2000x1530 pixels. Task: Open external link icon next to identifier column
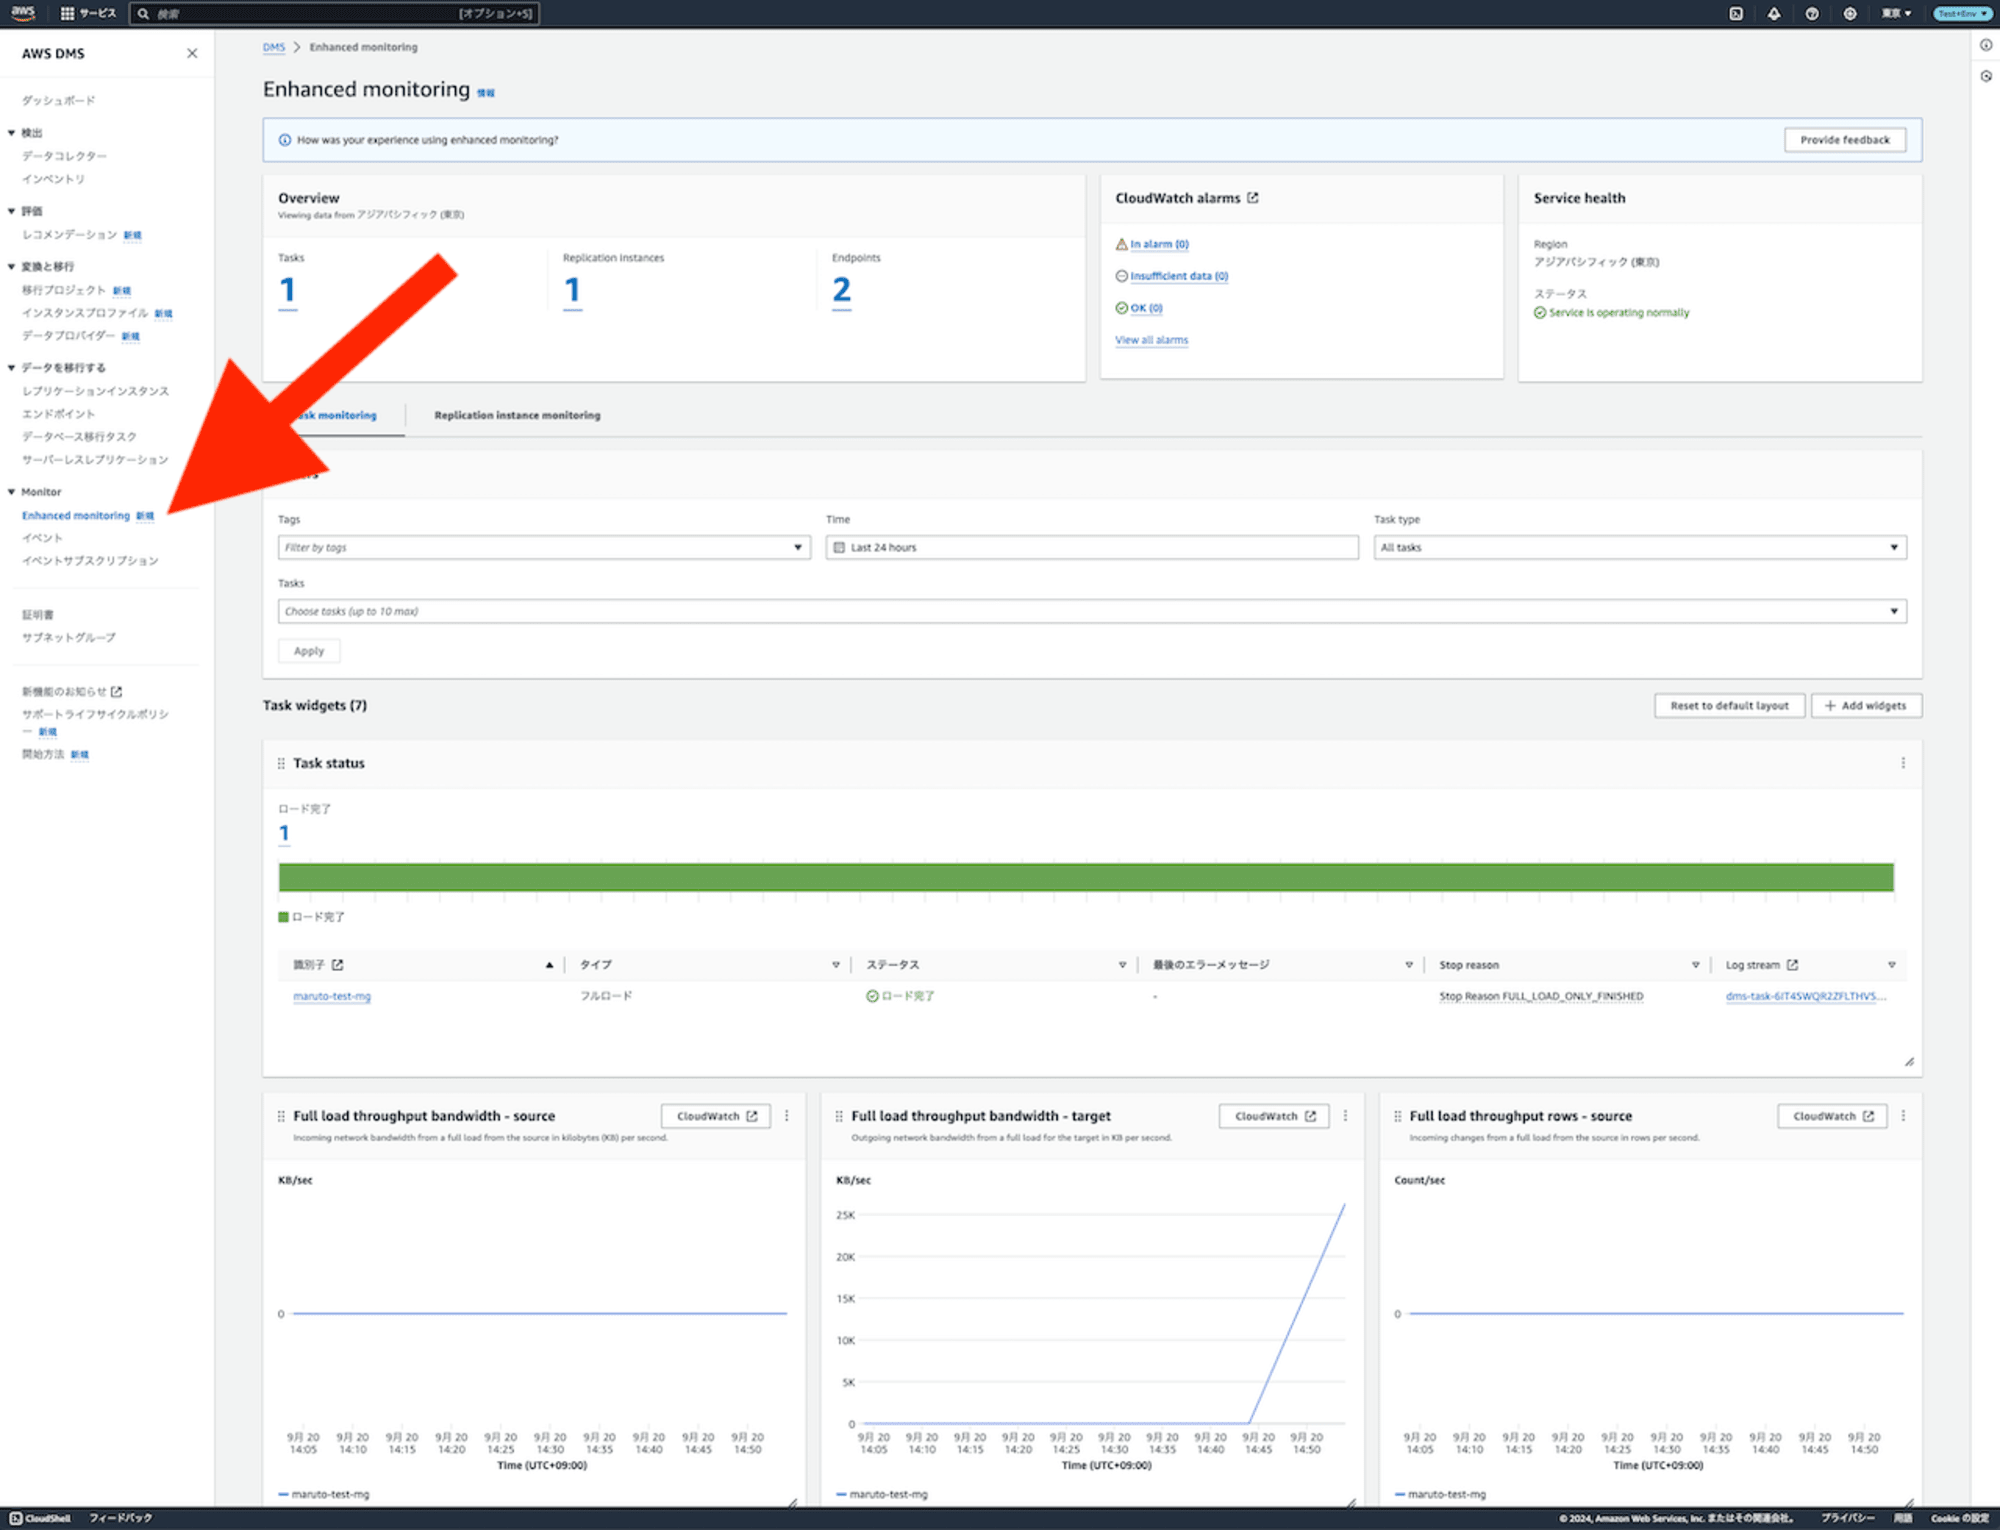[x=338, y=965]
